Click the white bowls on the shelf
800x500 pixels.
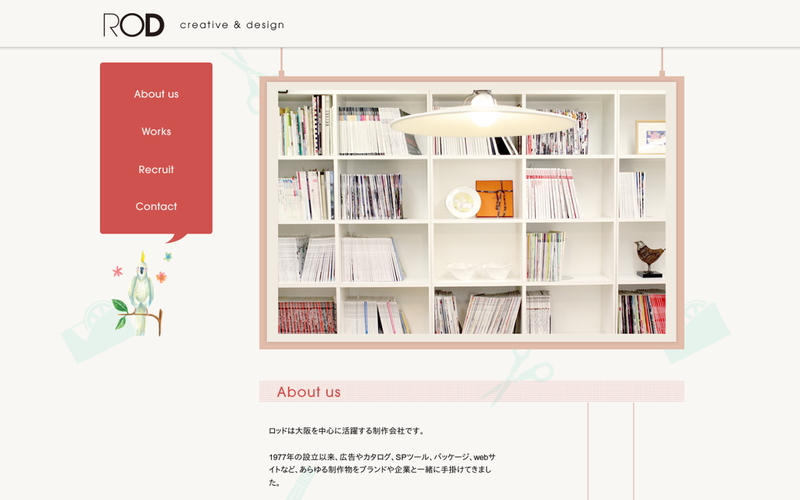point(479,270)
